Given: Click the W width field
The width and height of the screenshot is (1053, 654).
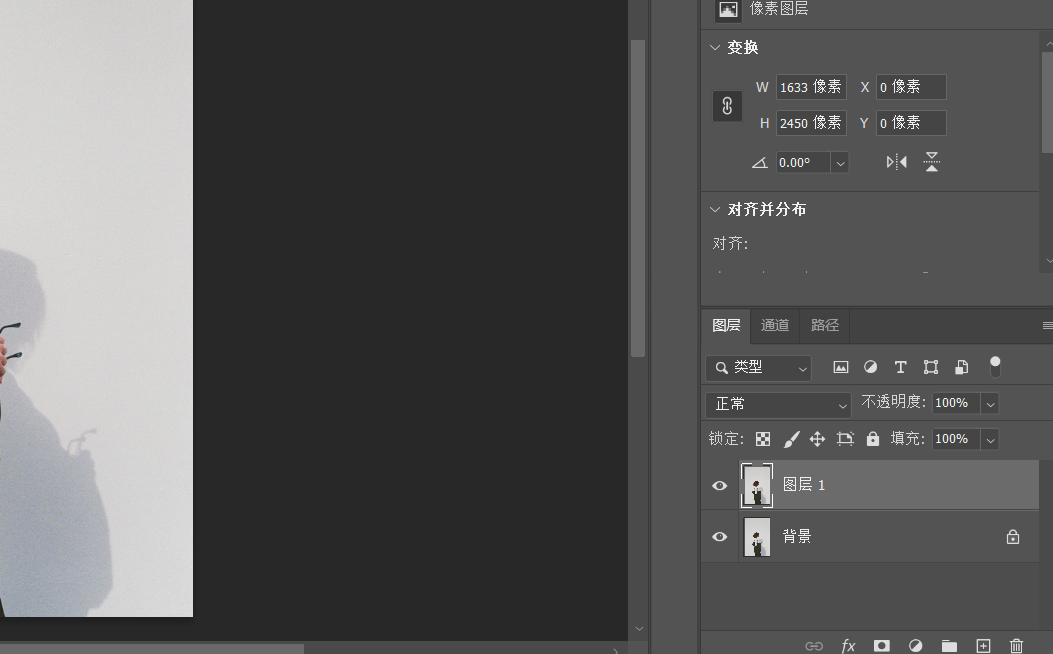Looking at the screenshot, I should point(811,87).
